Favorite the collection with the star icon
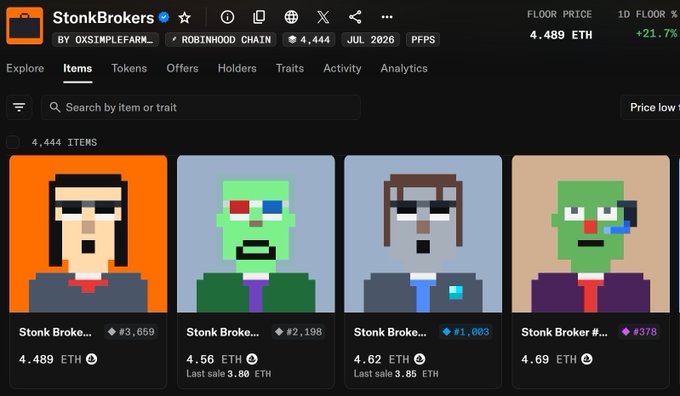This screenshot has height=396, width=680. tap(185, 18)
